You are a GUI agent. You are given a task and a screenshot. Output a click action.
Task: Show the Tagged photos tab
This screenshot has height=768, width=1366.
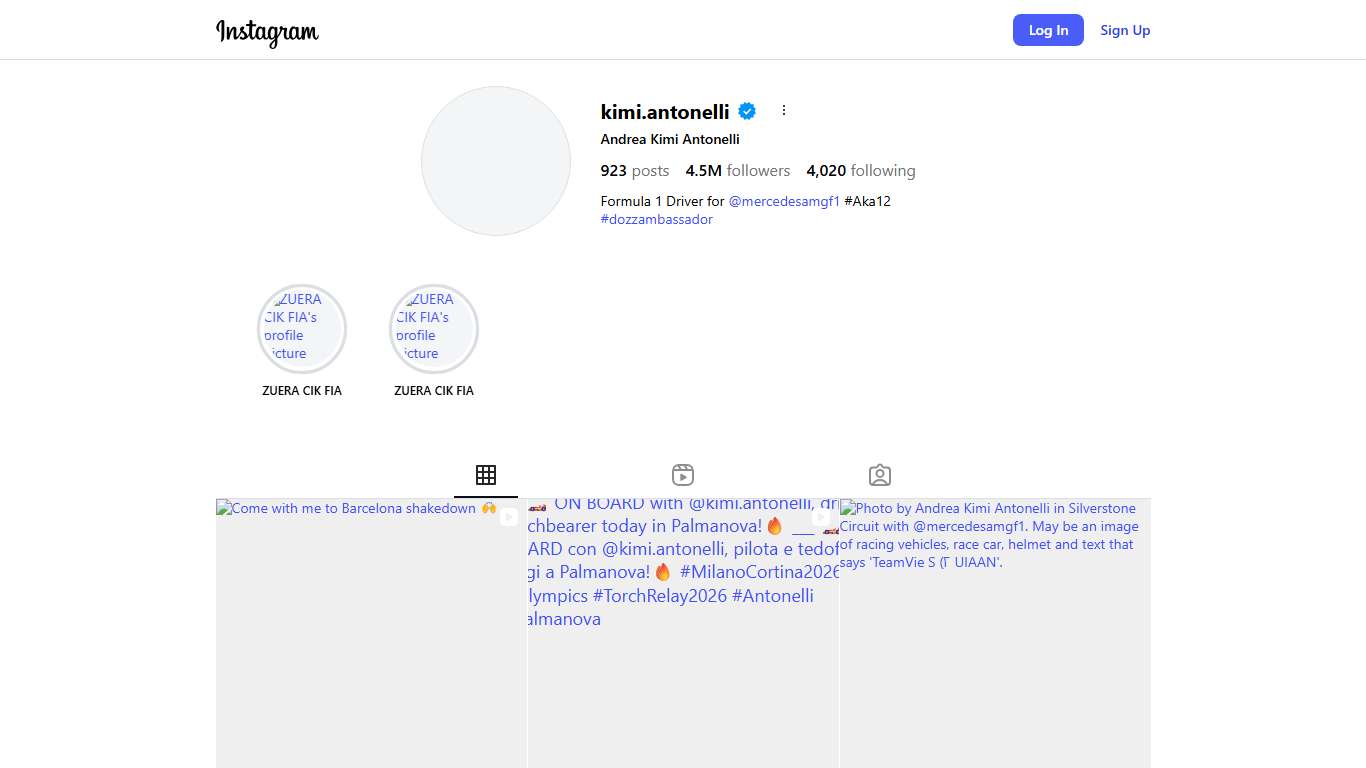coord(880,475)
